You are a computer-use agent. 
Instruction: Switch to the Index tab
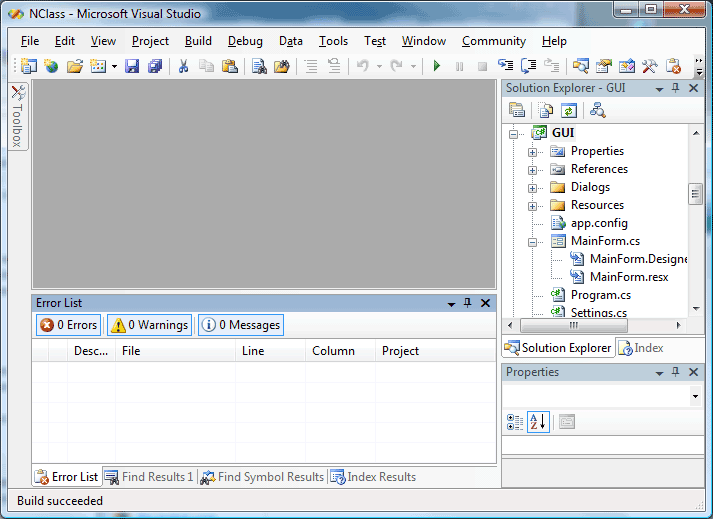coord(641,348)
